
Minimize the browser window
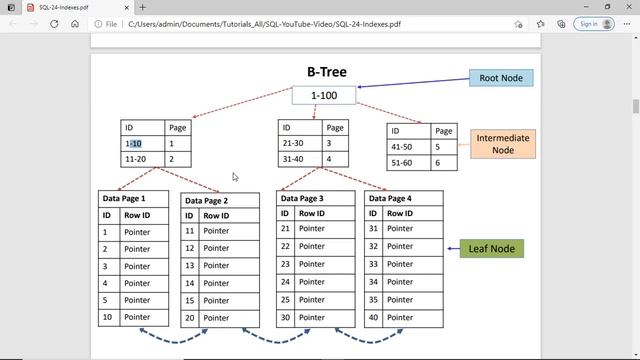click(586, 7)
